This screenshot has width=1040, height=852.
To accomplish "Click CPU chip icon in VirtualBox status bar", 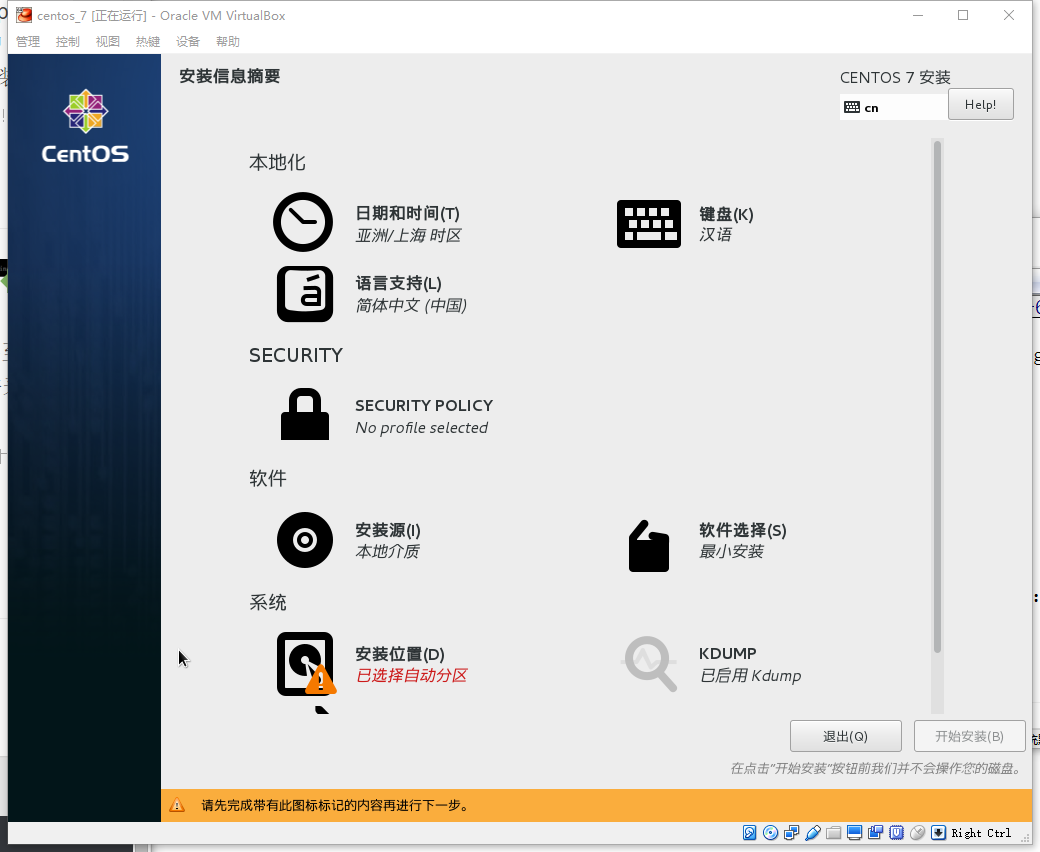I will (x=897, y=833).
